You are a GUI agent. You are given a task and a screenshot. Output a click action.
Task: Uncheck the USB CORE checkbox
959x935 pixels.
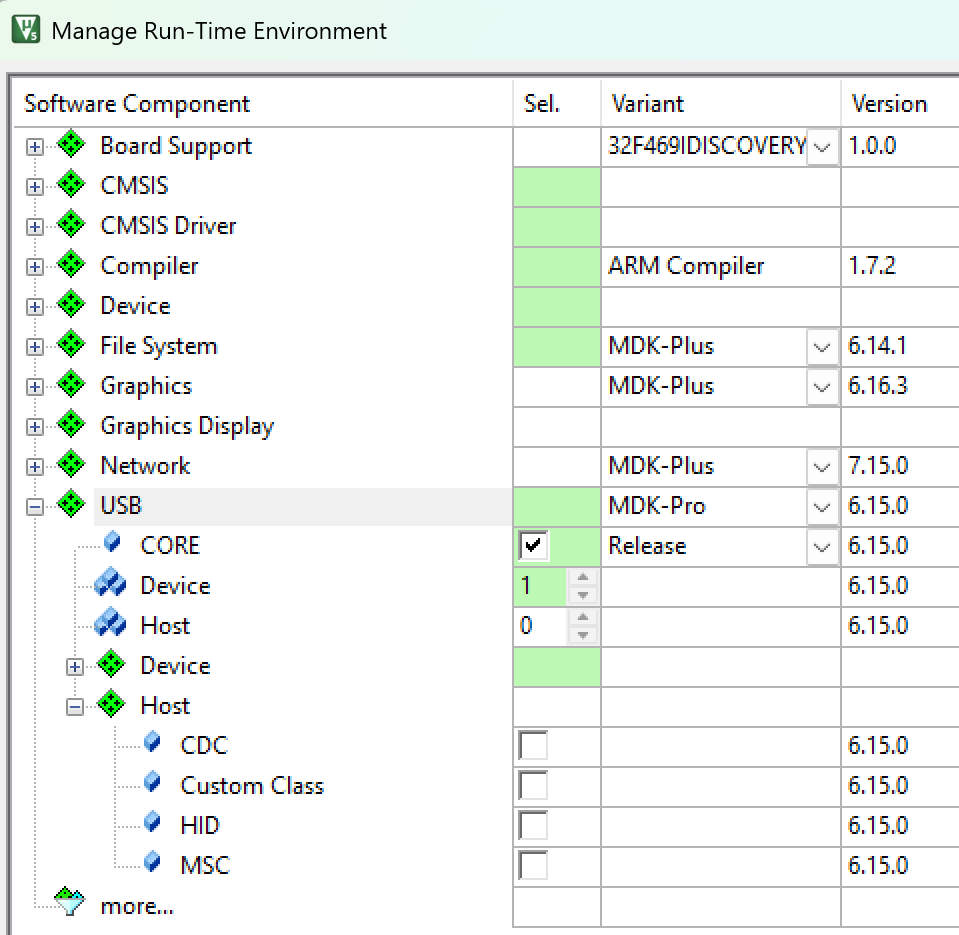[533, 545]
